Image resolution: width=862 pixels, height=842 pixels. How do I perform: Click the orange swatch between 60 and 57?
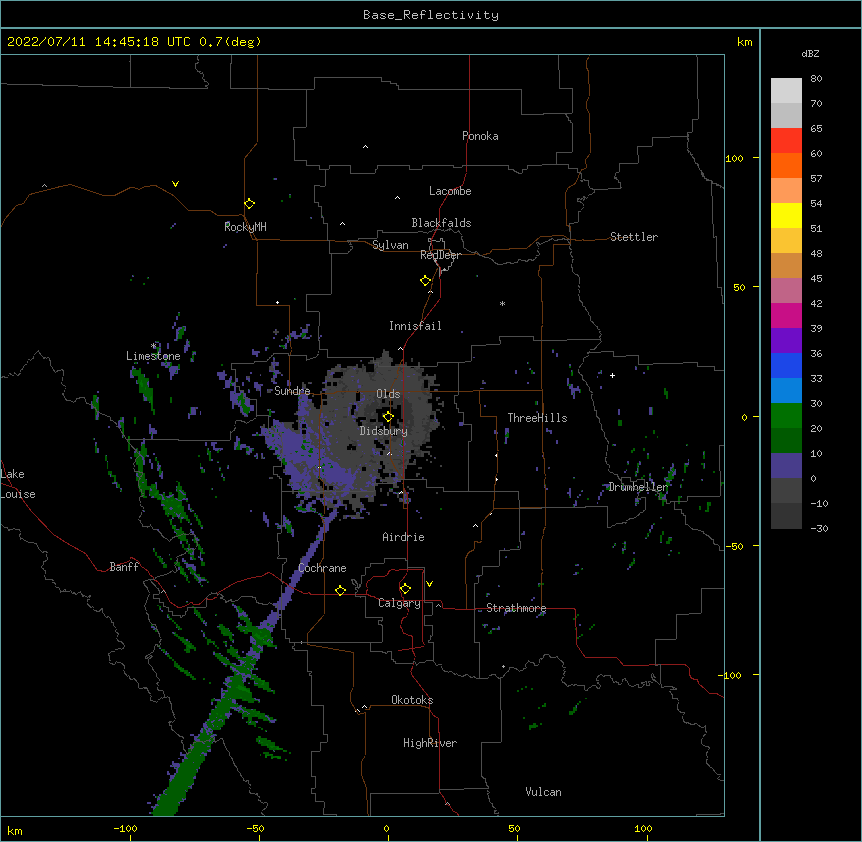click(x=786, y=165)
